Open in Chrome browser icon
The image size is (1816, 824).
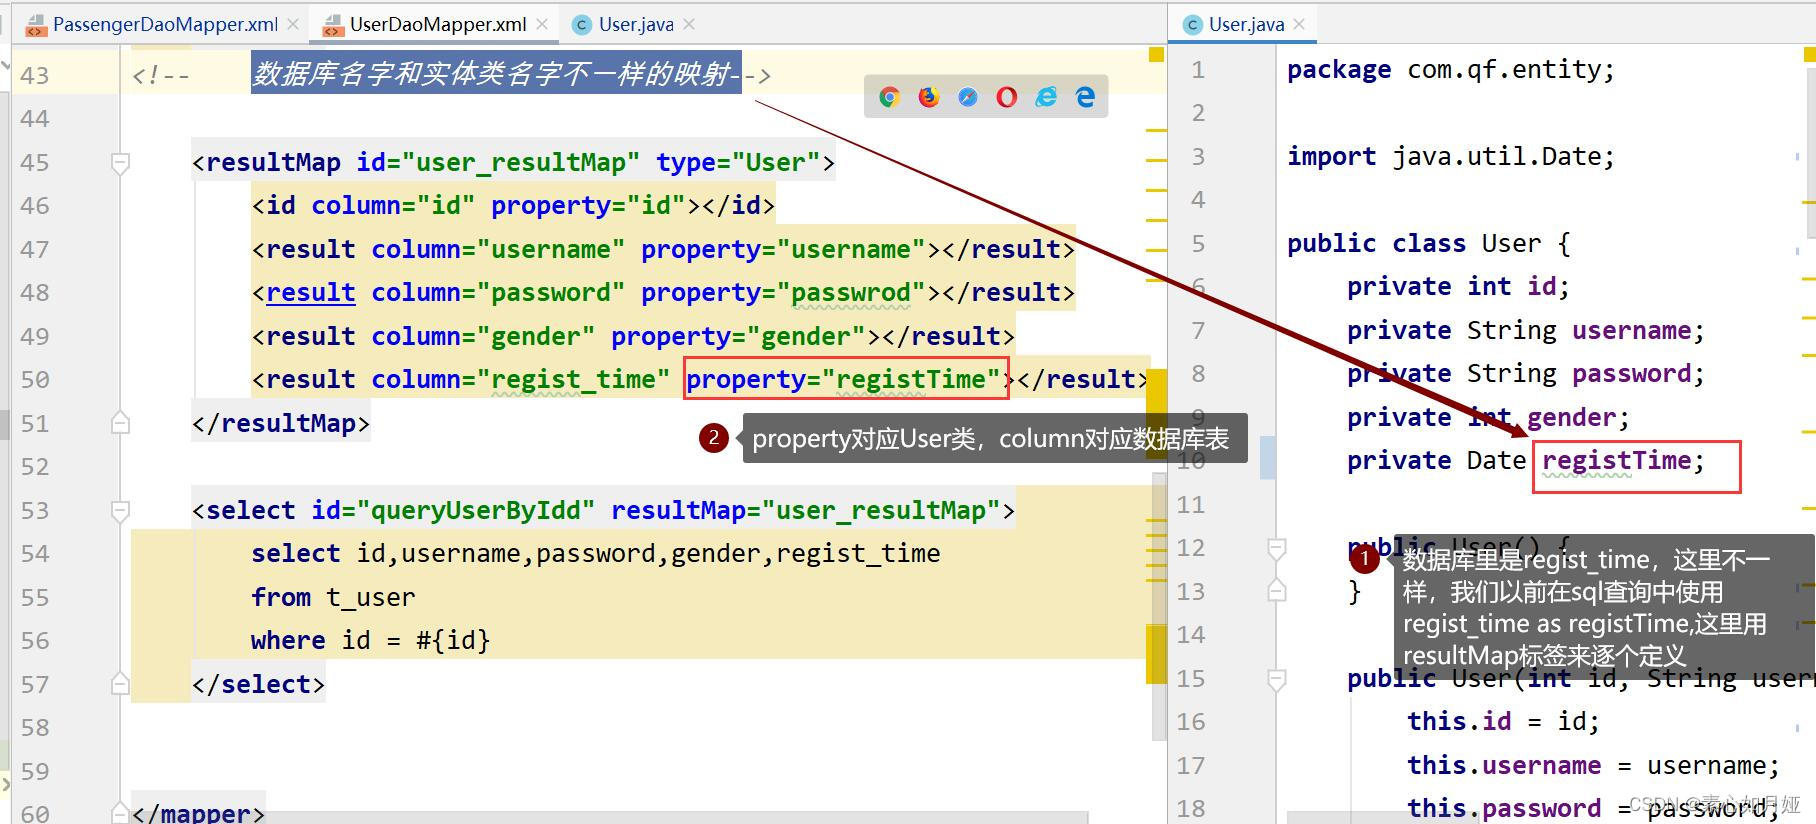(889, 97)
